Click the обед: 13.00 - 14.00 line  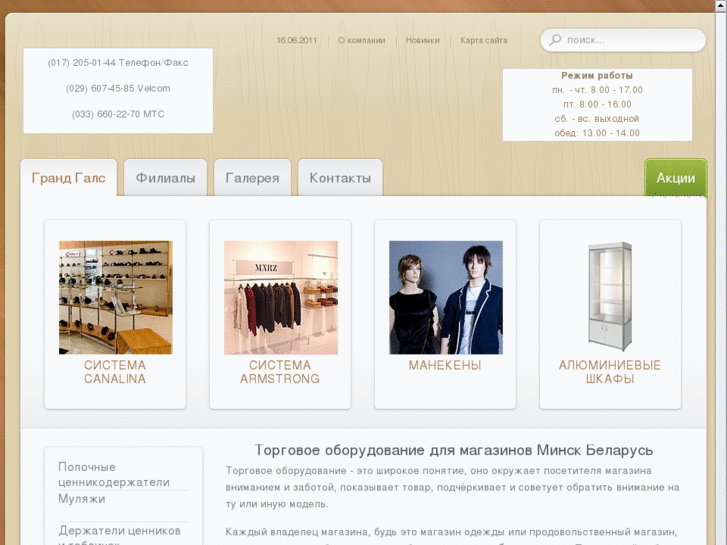point(597,133)
